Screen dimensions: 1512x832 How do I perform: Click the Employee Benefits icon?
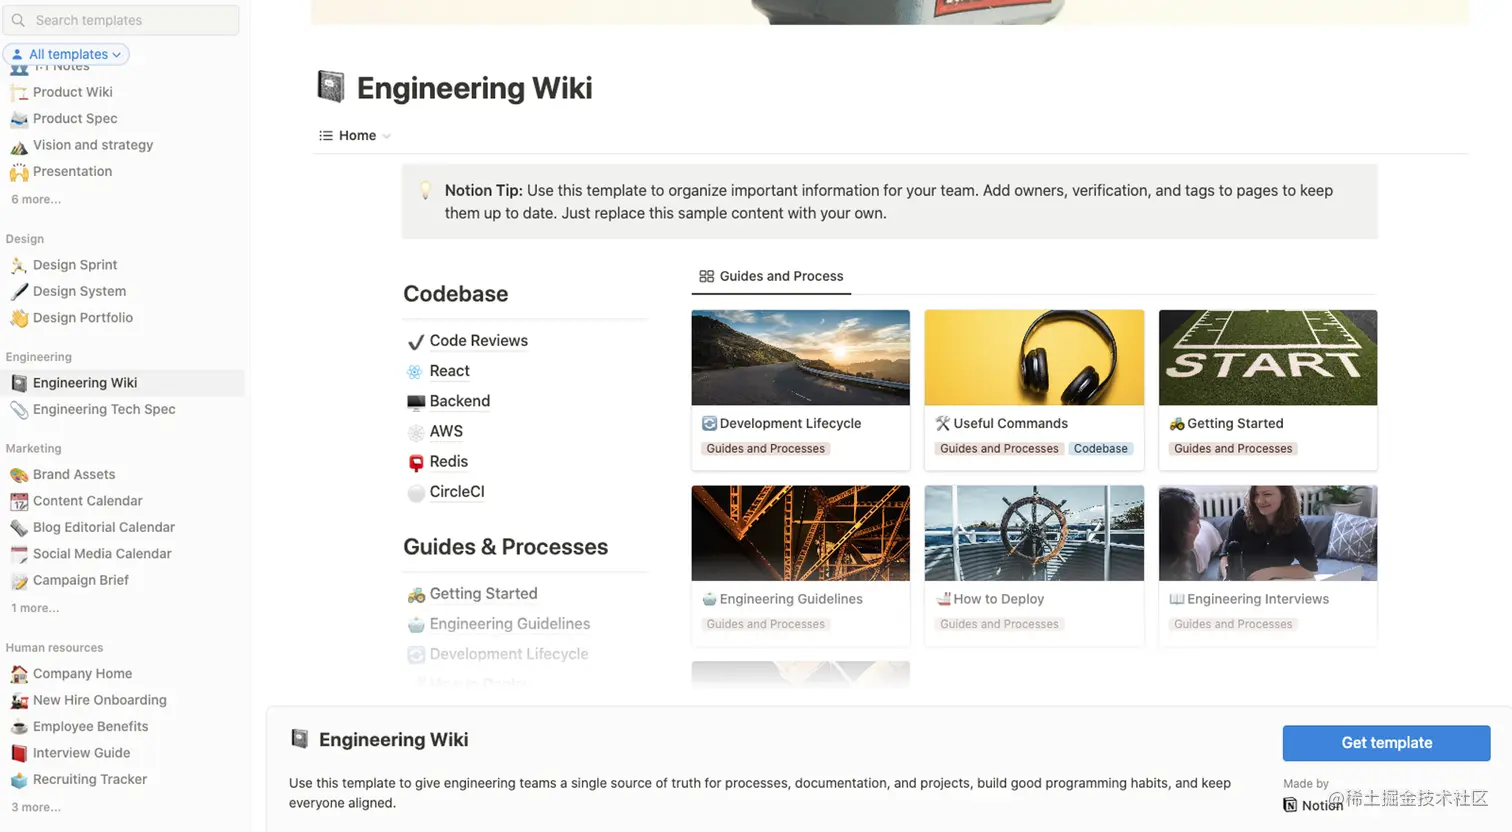pos(19,727)
